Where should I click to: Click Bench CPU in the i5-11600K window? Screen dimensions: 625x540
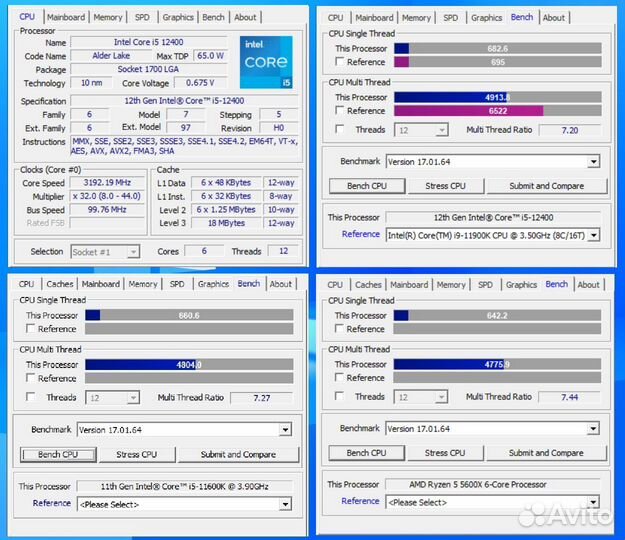[x=58, y=454]
